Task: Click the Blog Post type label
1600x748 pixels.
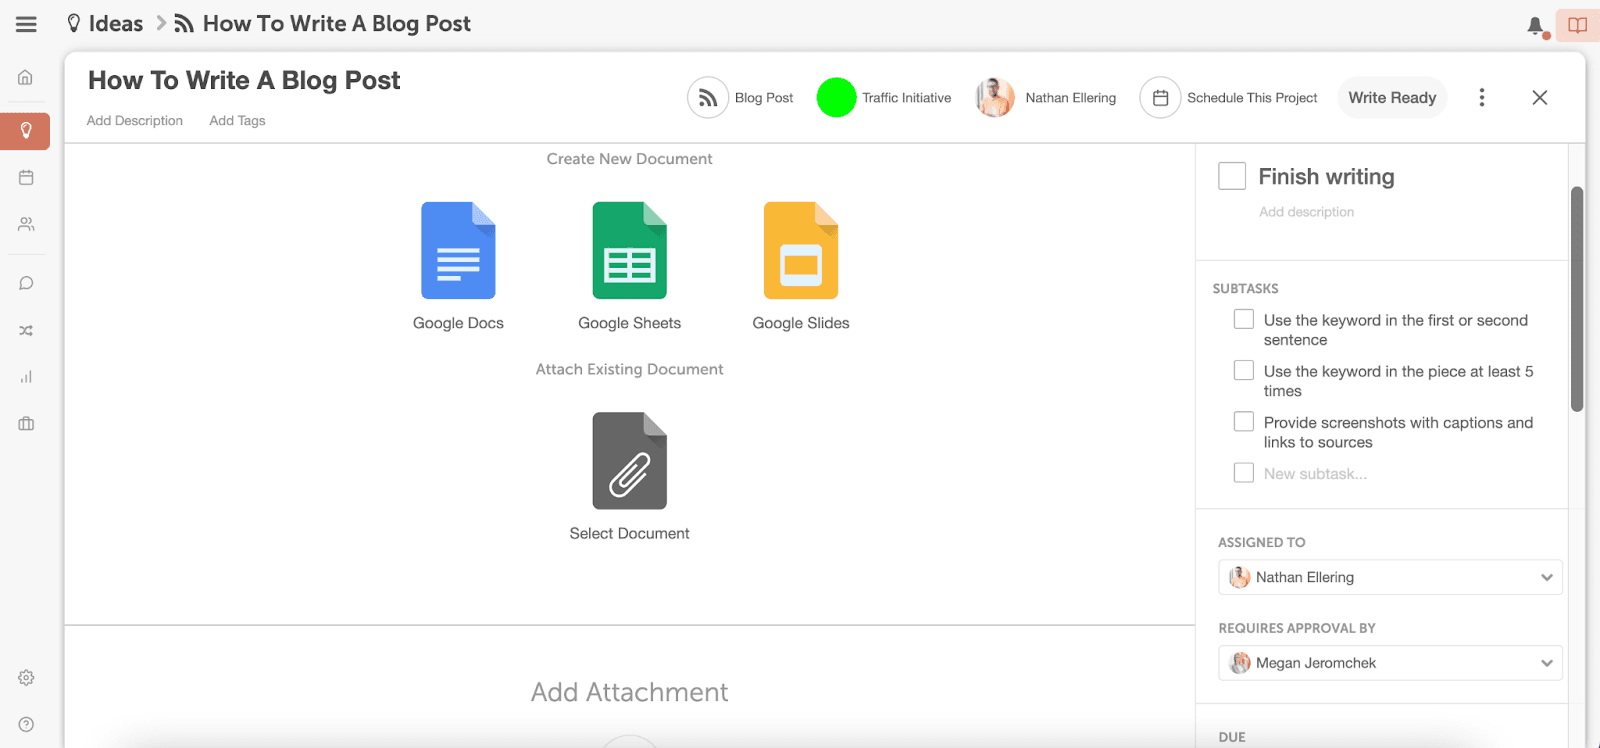Action: point(764,98)
